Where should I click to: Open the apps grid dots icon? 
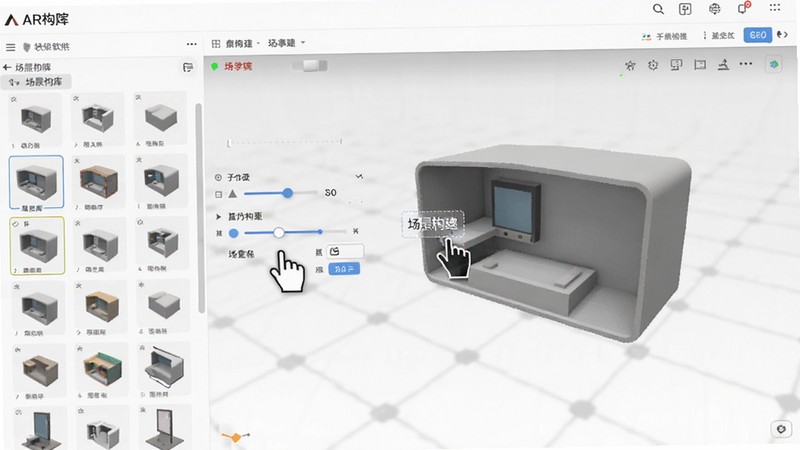(774, 8)
